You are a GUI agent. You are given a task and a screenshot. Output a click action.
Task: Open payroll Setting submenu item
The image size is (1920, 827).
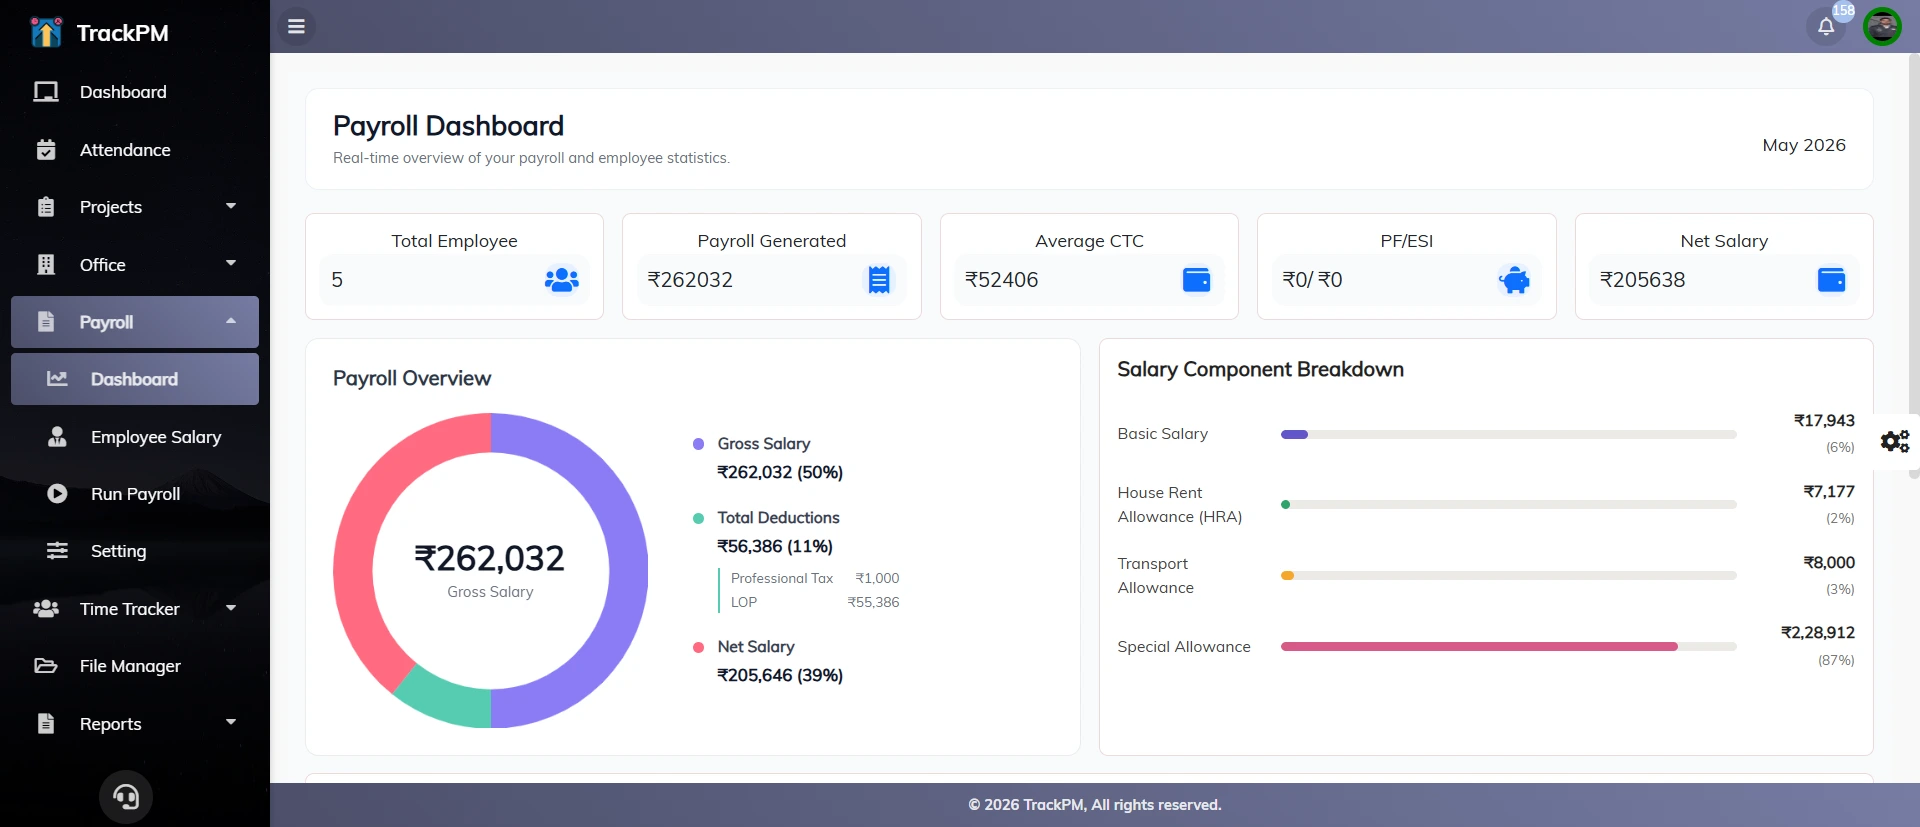pos(135,551)
